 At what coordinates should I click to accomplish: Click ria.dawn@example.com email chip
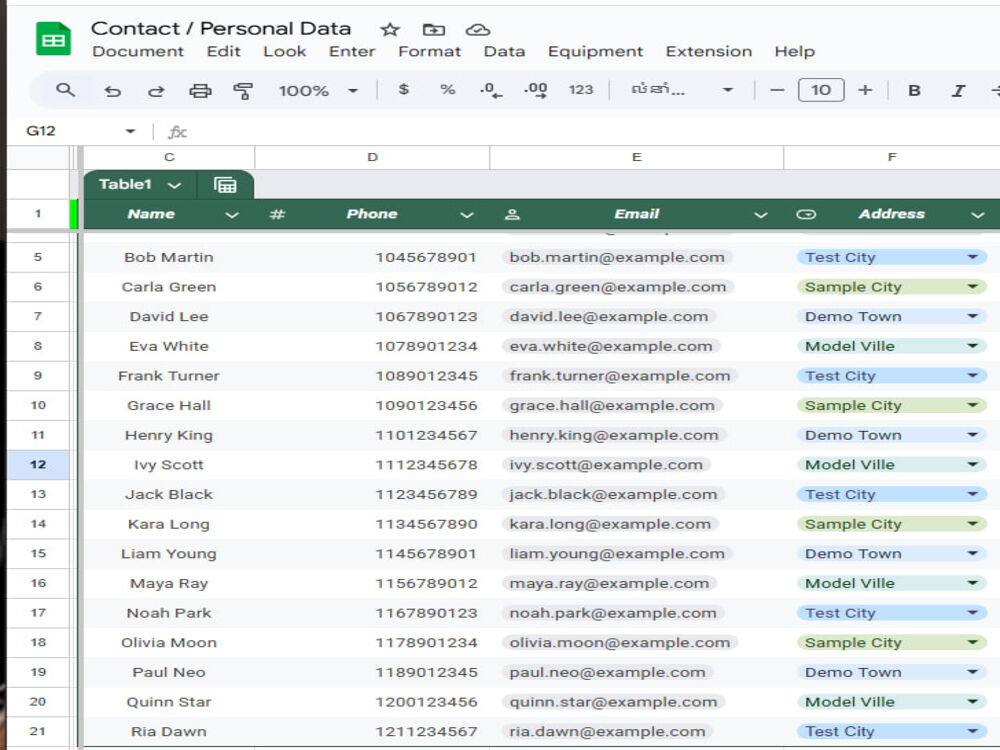[x=607, y=732]
